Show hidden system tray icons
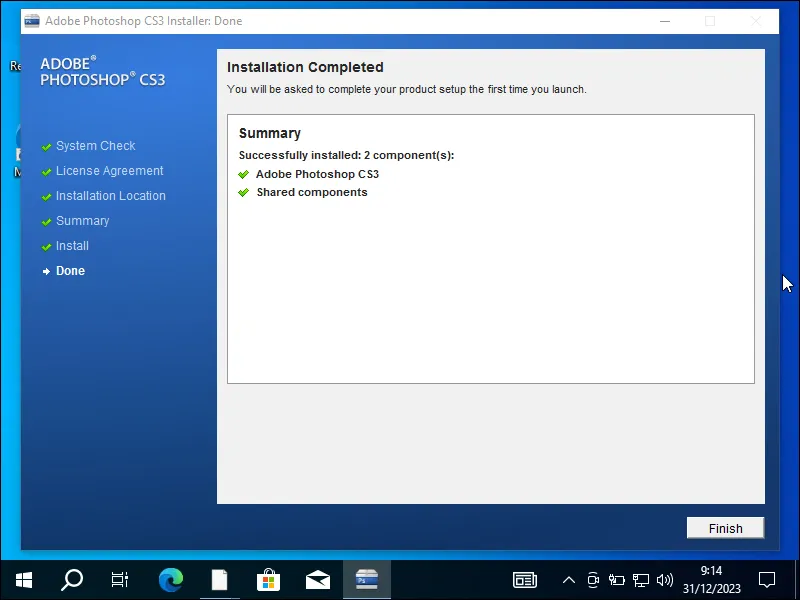The image size is (800, 600). coord(569,579)
